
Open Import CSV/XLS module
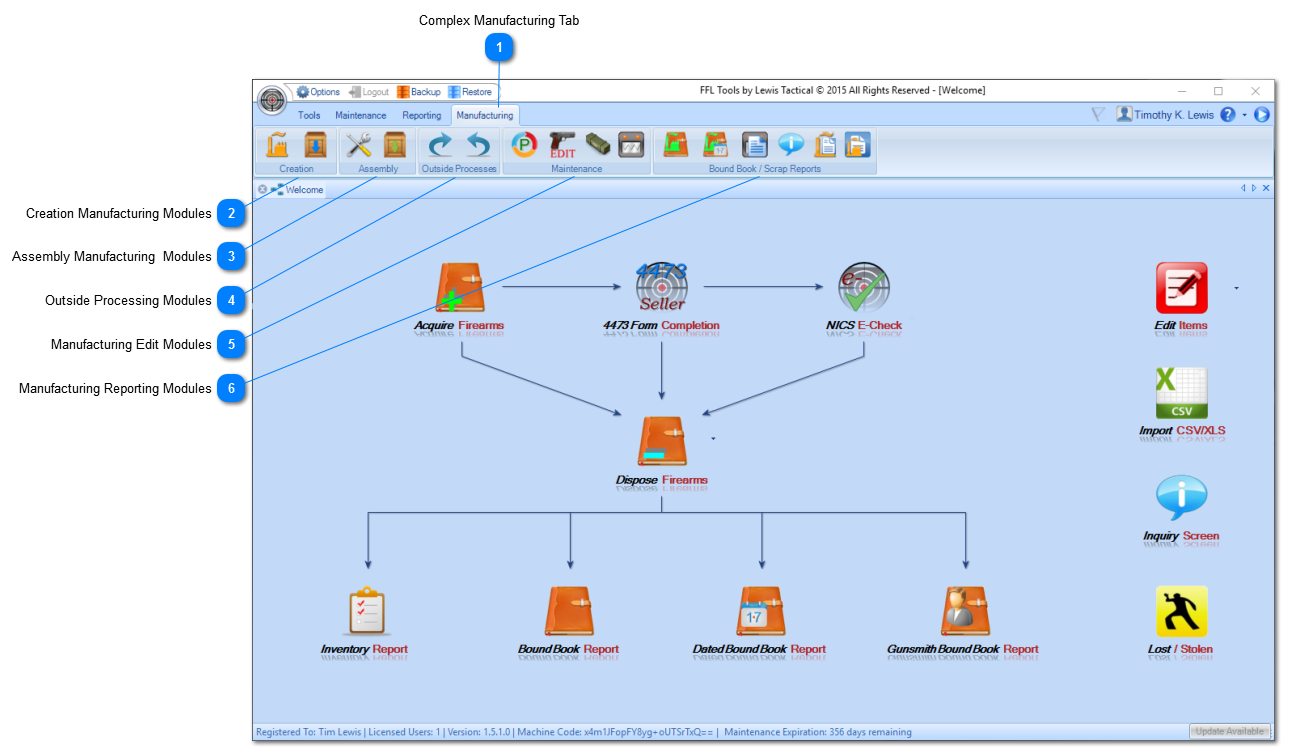(x=1182, y=402)
